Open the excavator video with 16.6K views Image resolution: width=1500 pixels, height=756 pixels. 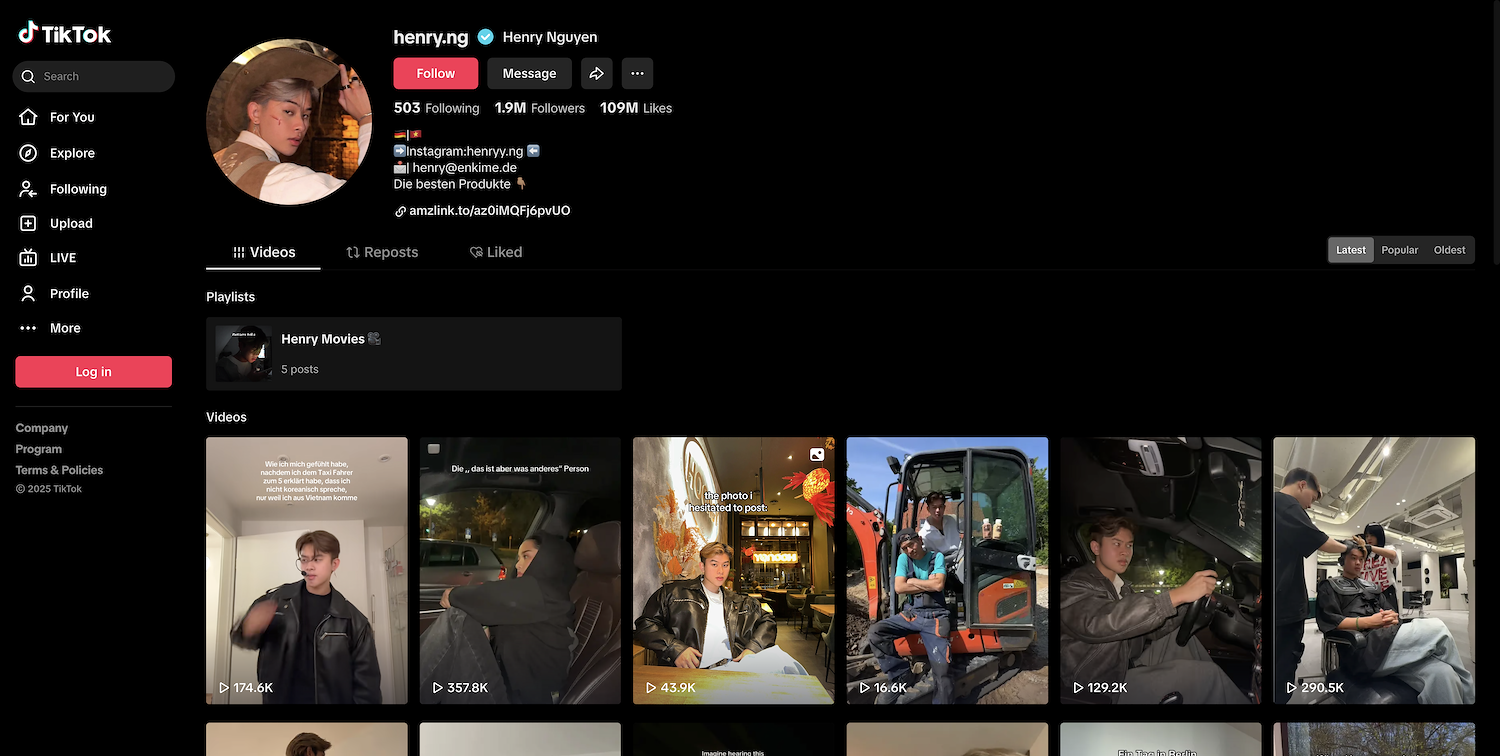(x=947, y=570)
